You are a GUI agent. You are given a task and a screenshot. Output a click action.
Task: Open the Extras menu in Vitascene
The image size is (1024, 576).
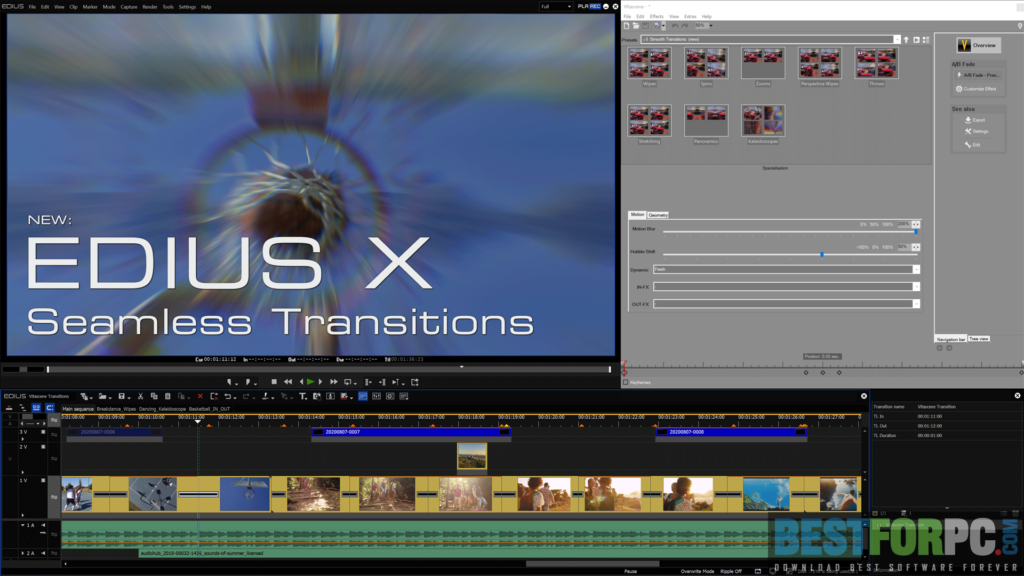tap(690, 16)
